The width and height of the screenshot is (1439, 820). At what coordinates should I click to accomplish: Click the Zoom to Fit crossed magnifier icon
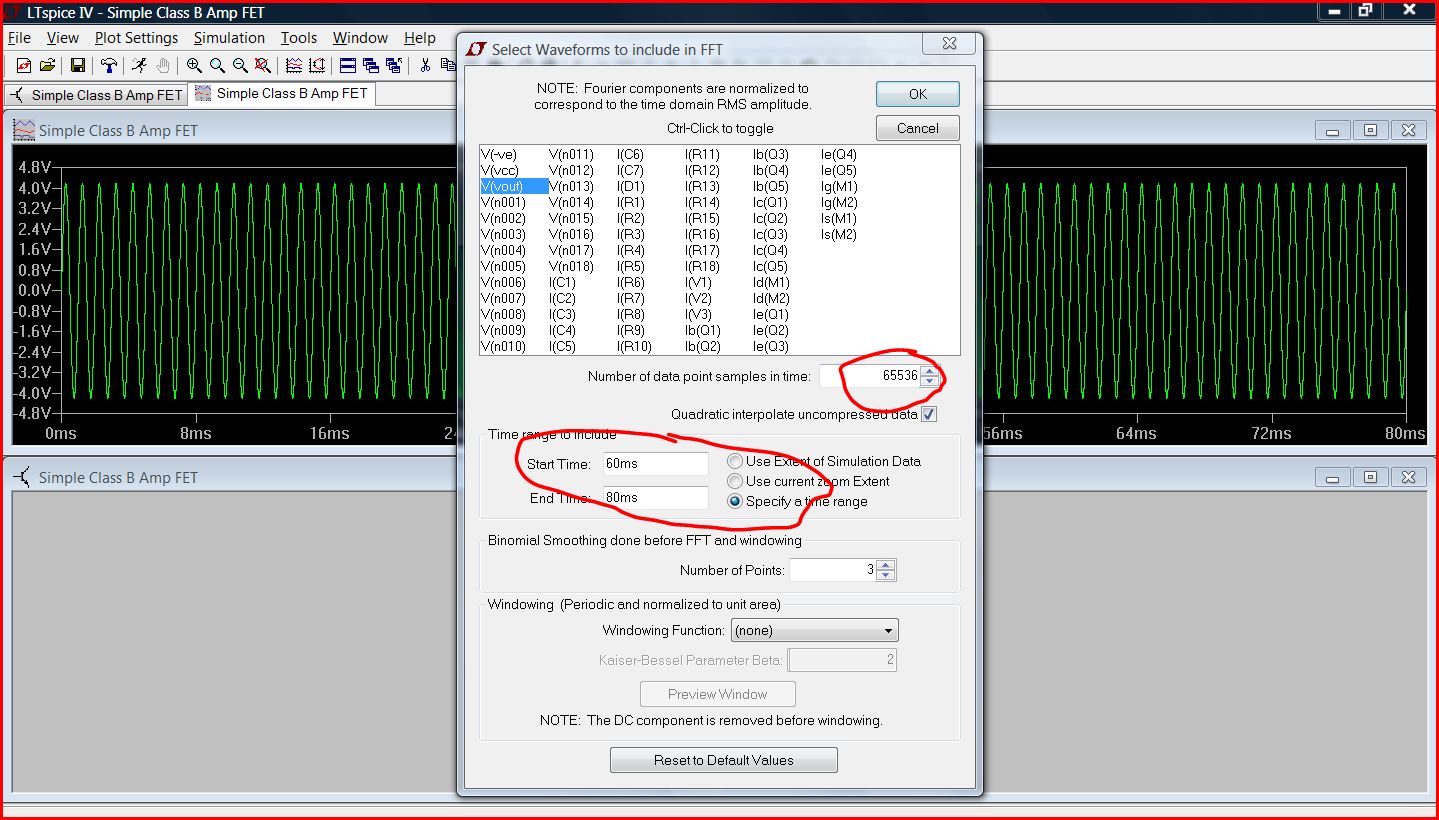(x=262, y=65)
